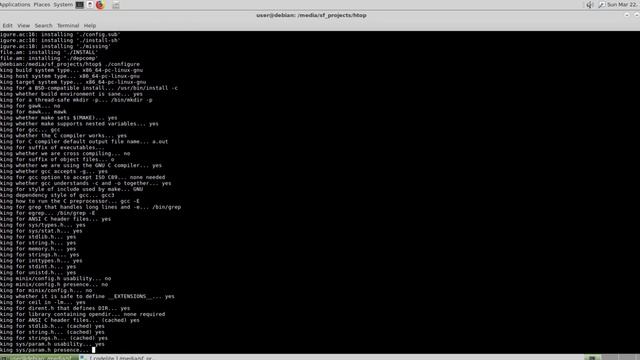Open the terminal View menu
Viewport: 640px width, 360px height.
23,25
